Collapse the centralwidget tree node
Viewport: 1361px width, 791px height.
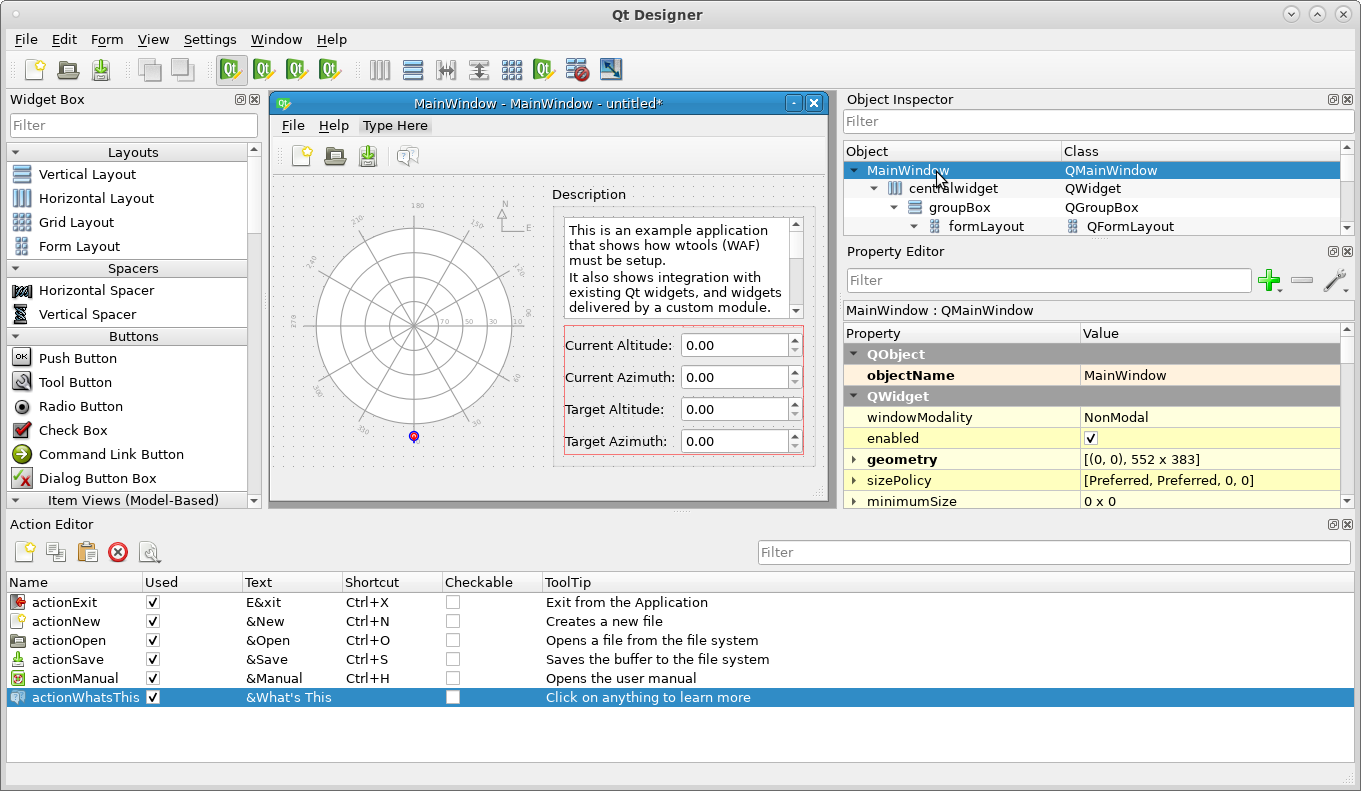[x=875, y=189]
